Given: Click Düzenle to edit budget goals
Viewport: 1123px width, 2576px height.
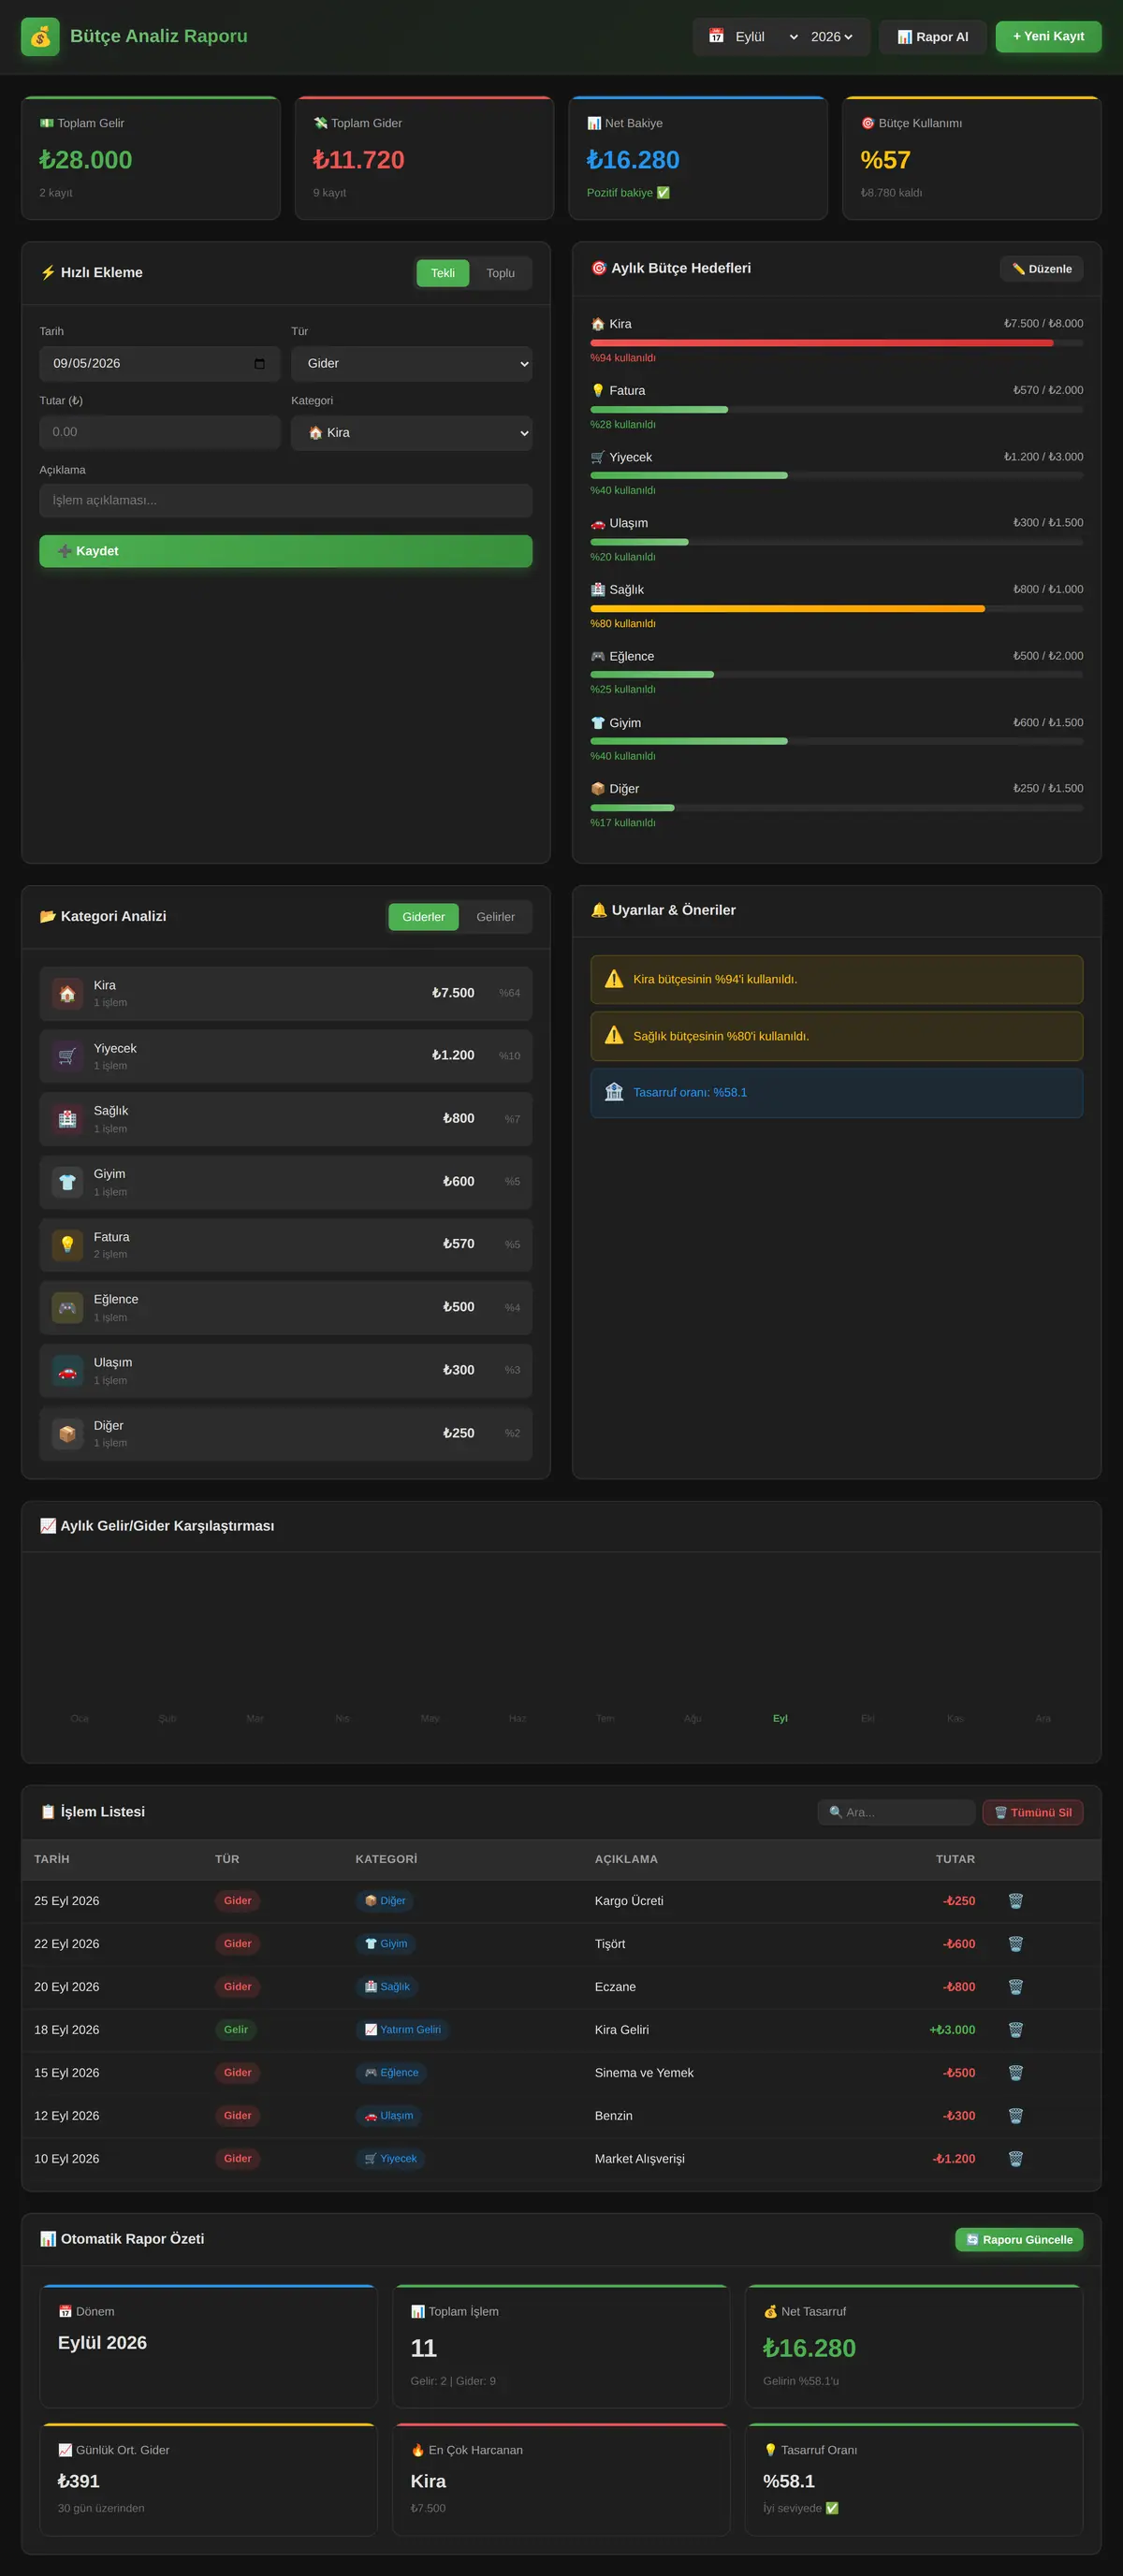Looking at the screenshot, I should pyautogui.click(x=1041, y=269).
